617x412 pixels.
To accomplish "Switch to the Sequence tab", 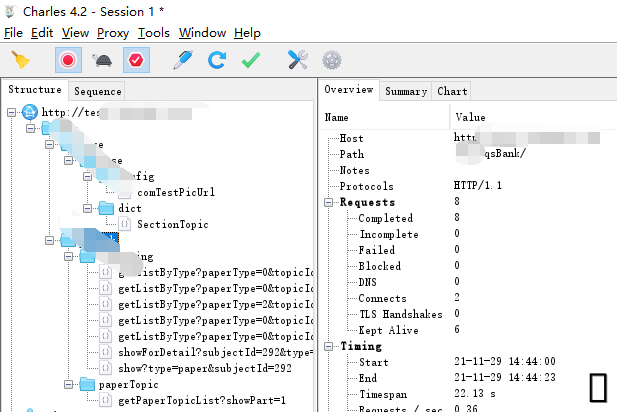I will point(98,91).
